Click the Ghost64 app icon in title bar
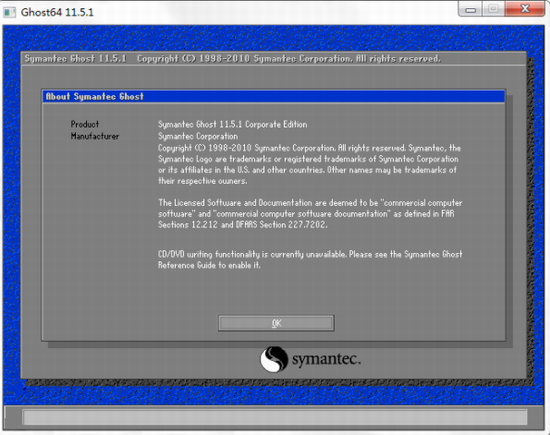Image resolution: width=550 pixels, height=435 pixels. tap(9, 13)
